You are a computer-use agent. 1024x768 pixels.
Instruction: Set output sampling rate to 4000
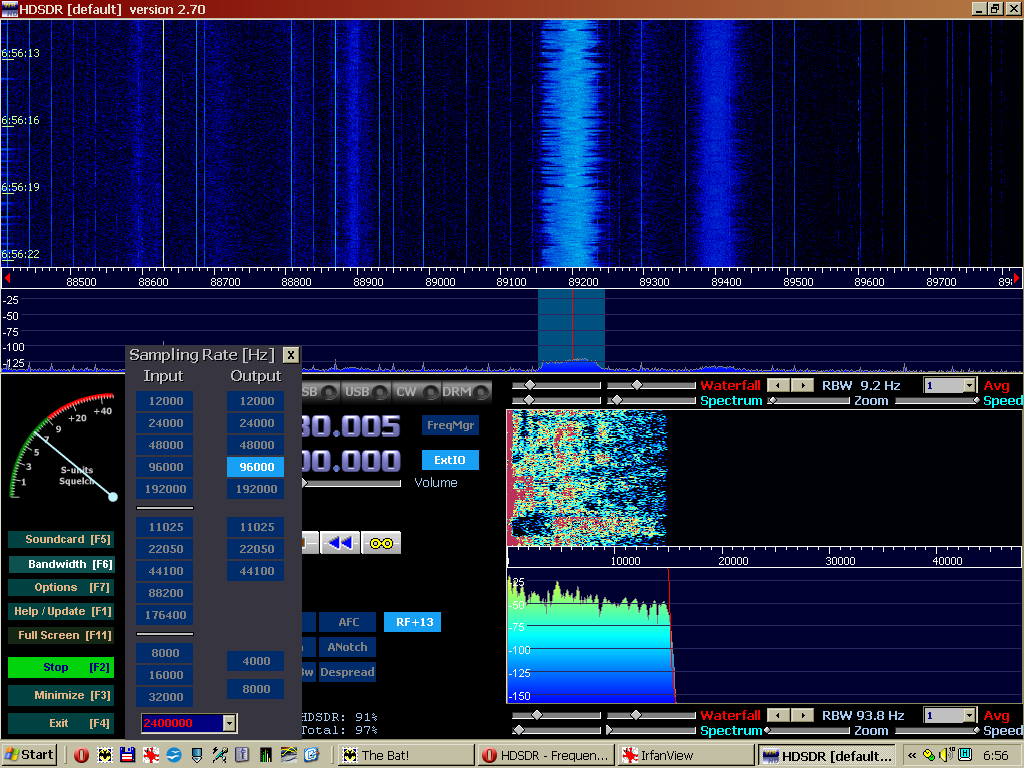click(x=255, y=661)
